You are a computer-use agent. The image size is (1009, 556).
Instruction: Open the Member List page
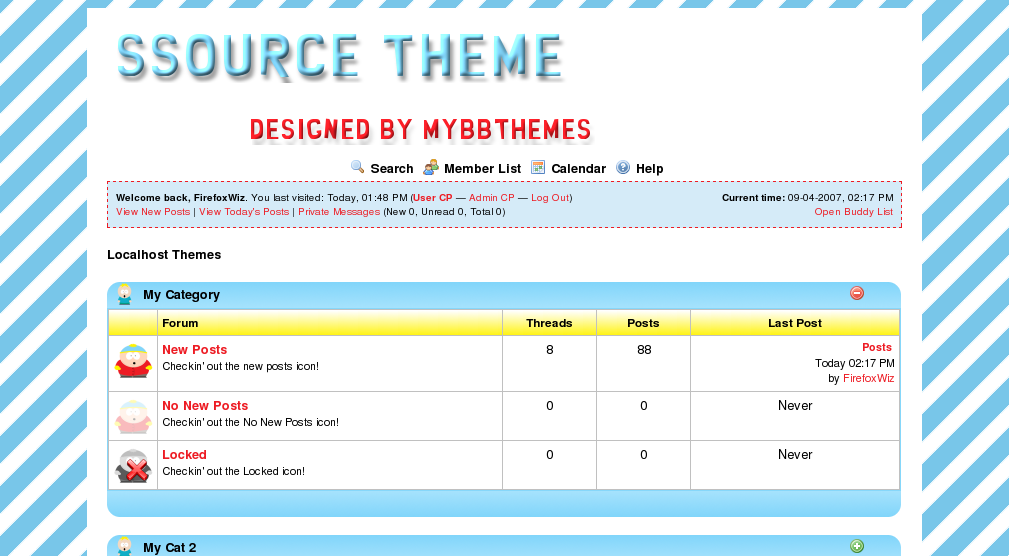coord(482,169)
